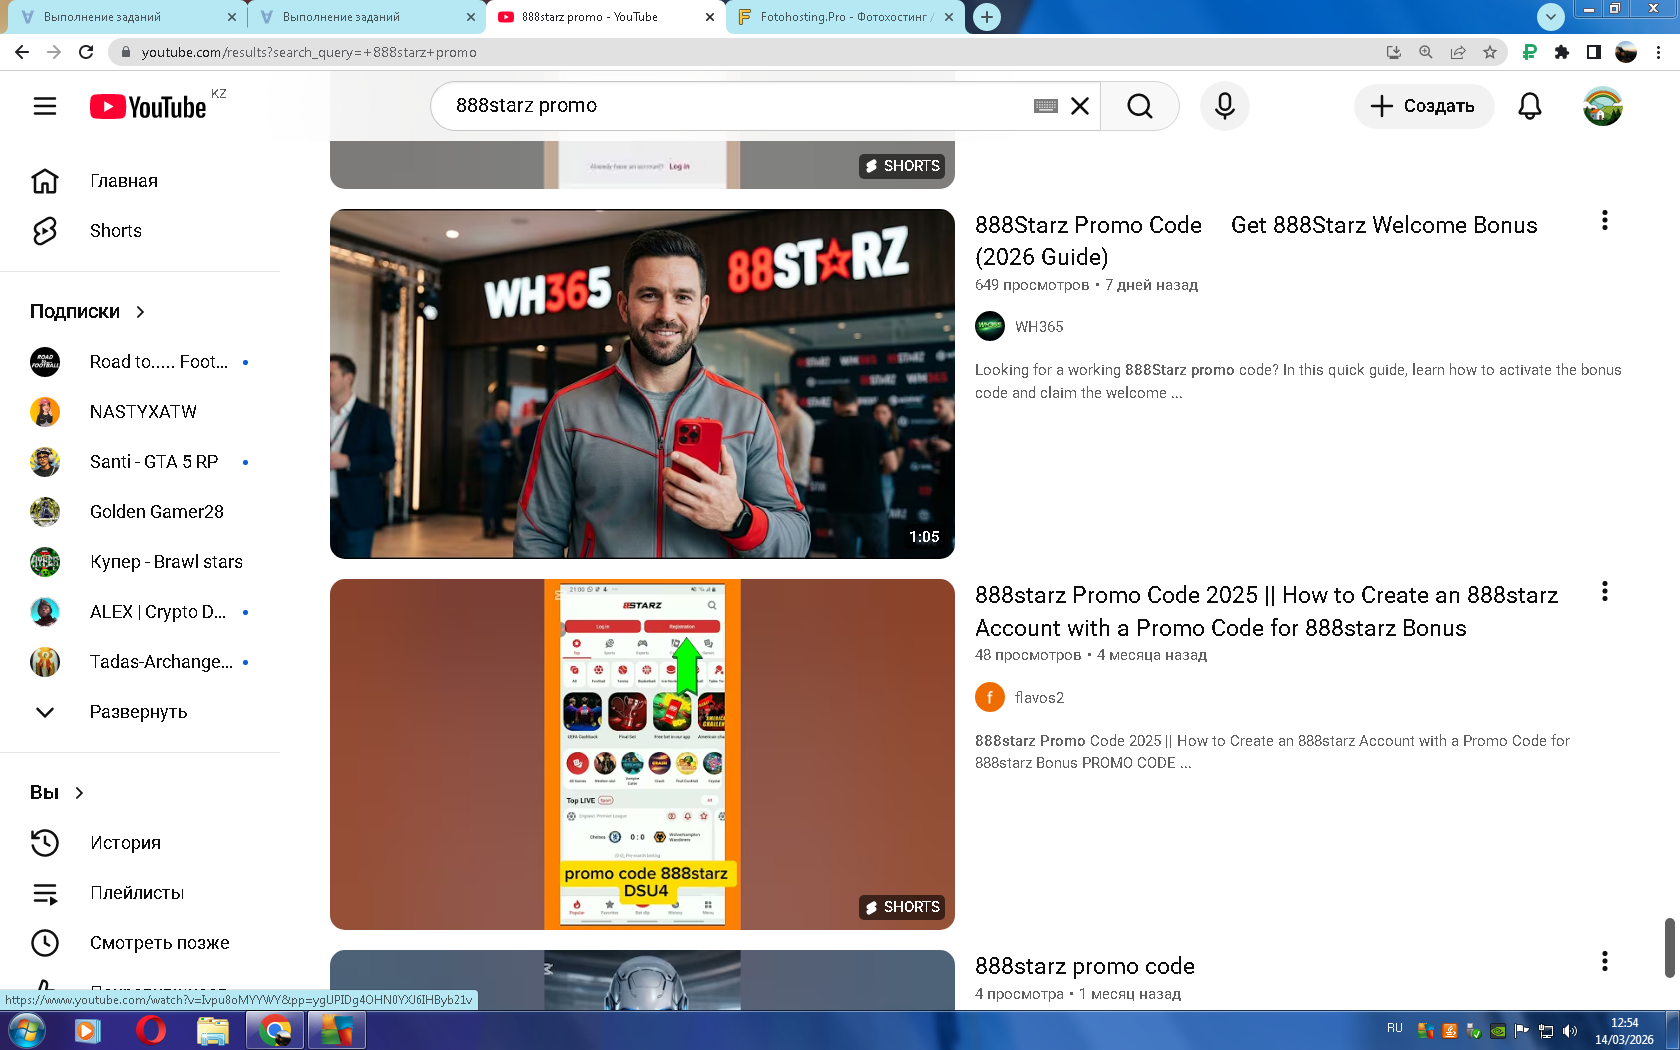The image size is (1680, 1050).
Task: Open the YouTube hamburger guide menu
Action: click(45, 106)
